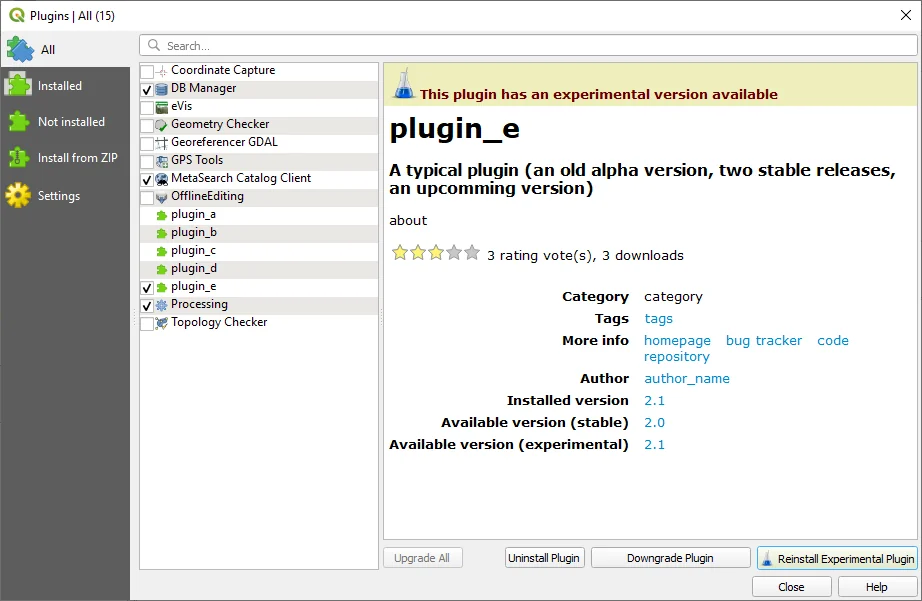Screen dimensions: 922x601
Task: Enable the OfflineEditing plugin checkbox
Action: point(147,198)
